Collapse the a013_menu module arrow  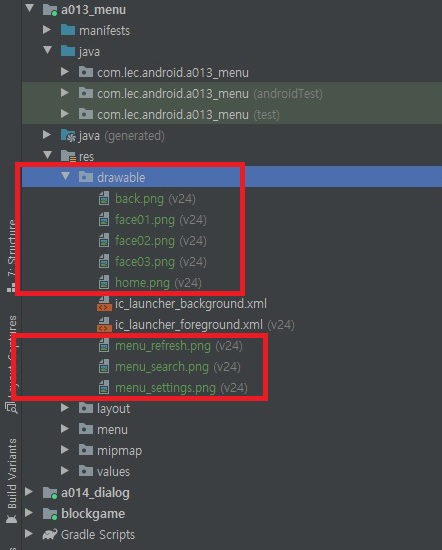point(30,8)
